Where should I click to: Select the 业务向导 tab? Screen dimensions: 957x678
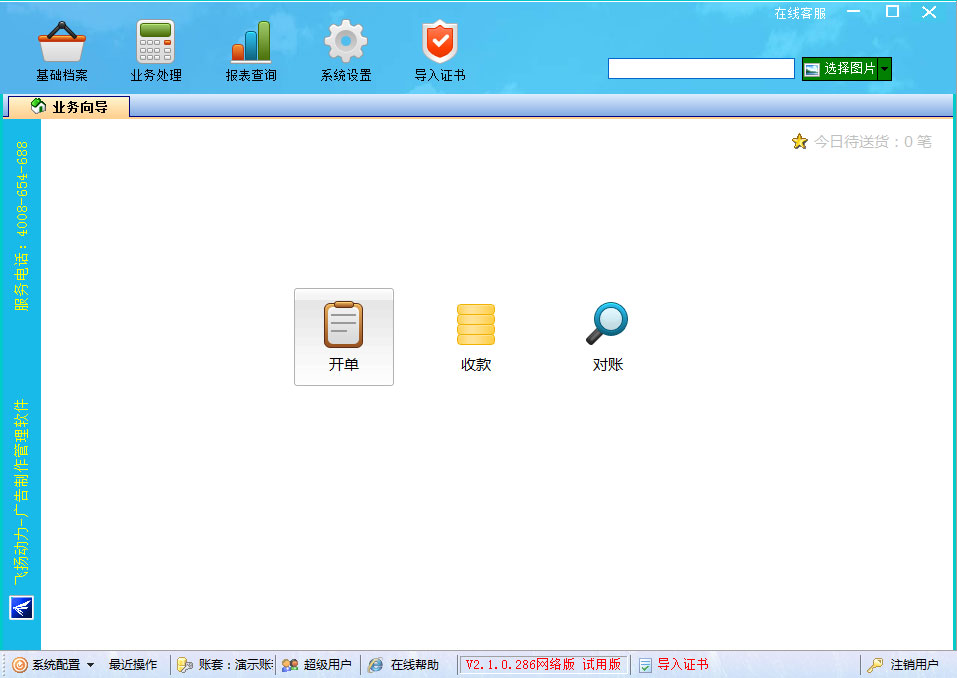point(69,107)
